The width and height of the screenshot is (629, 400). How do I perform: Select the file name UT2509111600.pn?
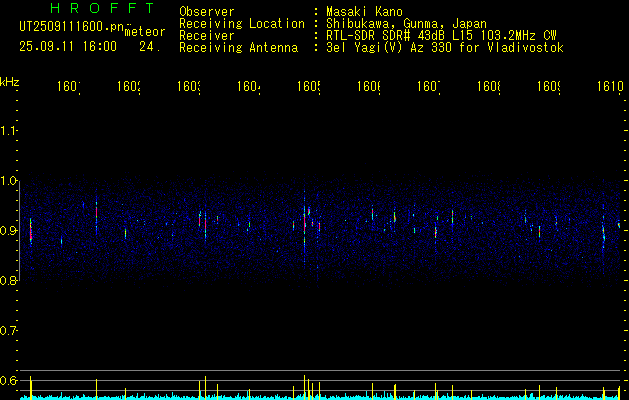coord(72,27)
